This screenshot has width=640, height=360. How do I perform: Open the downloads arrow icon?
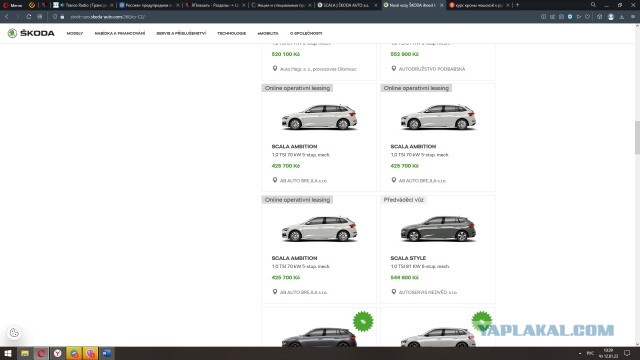pyautogui.click(x=622, y=17)
